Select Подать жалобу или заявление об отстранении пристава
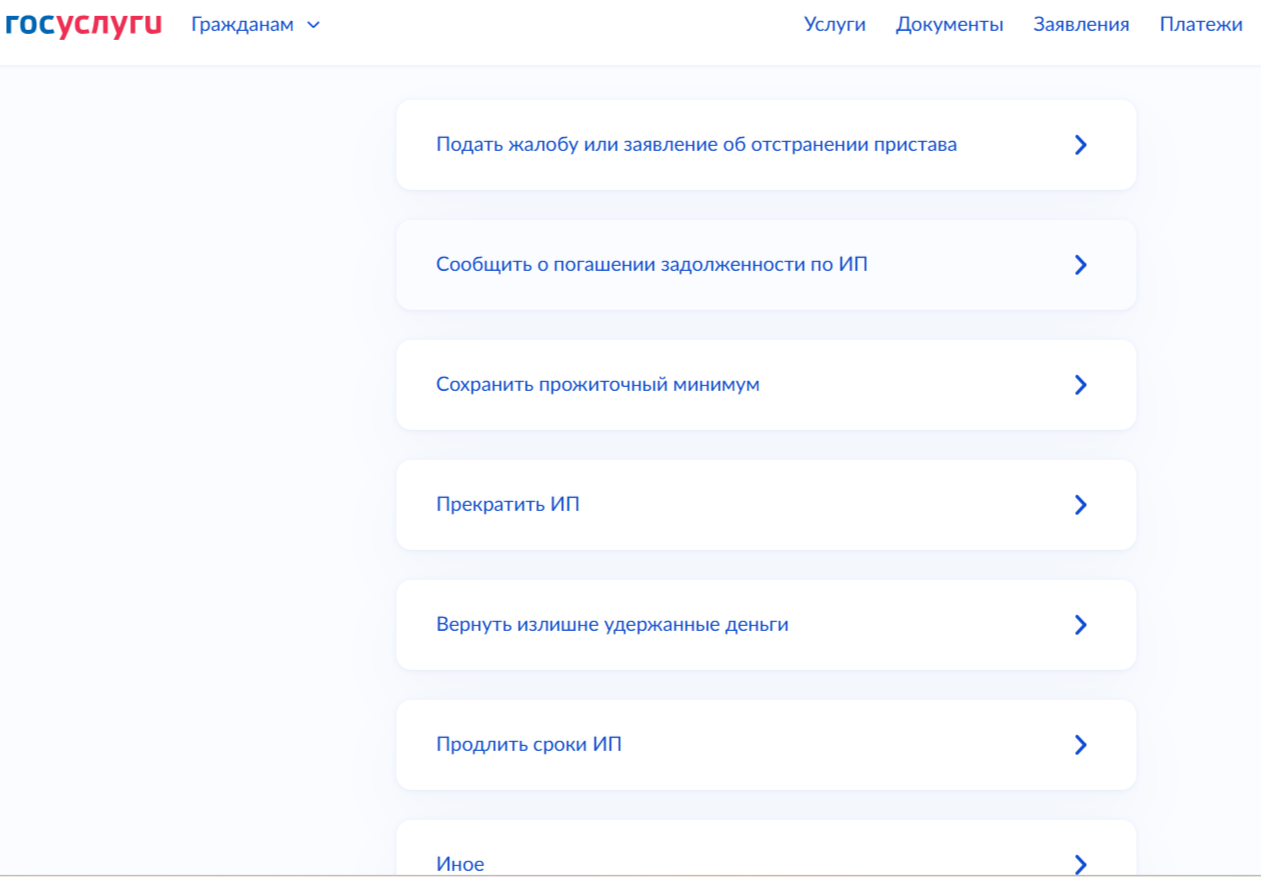The image size is (1261, 877). point(696,145)
